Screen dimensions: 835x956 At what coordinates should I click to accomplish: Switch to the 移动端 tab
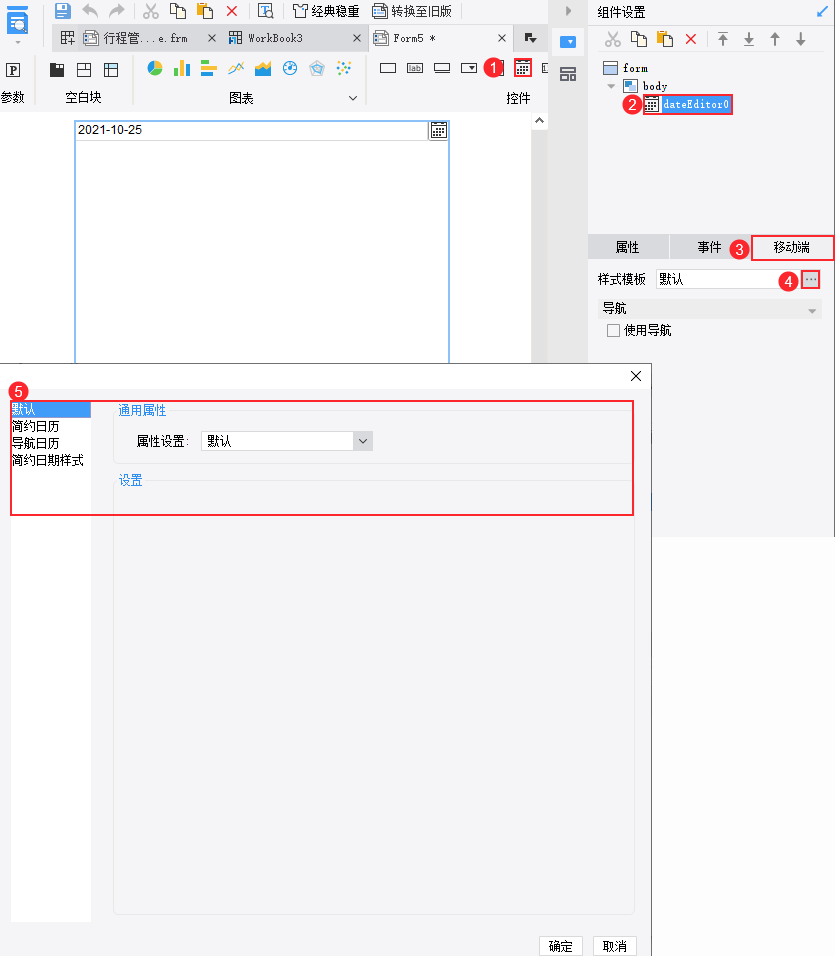(792, 248)
